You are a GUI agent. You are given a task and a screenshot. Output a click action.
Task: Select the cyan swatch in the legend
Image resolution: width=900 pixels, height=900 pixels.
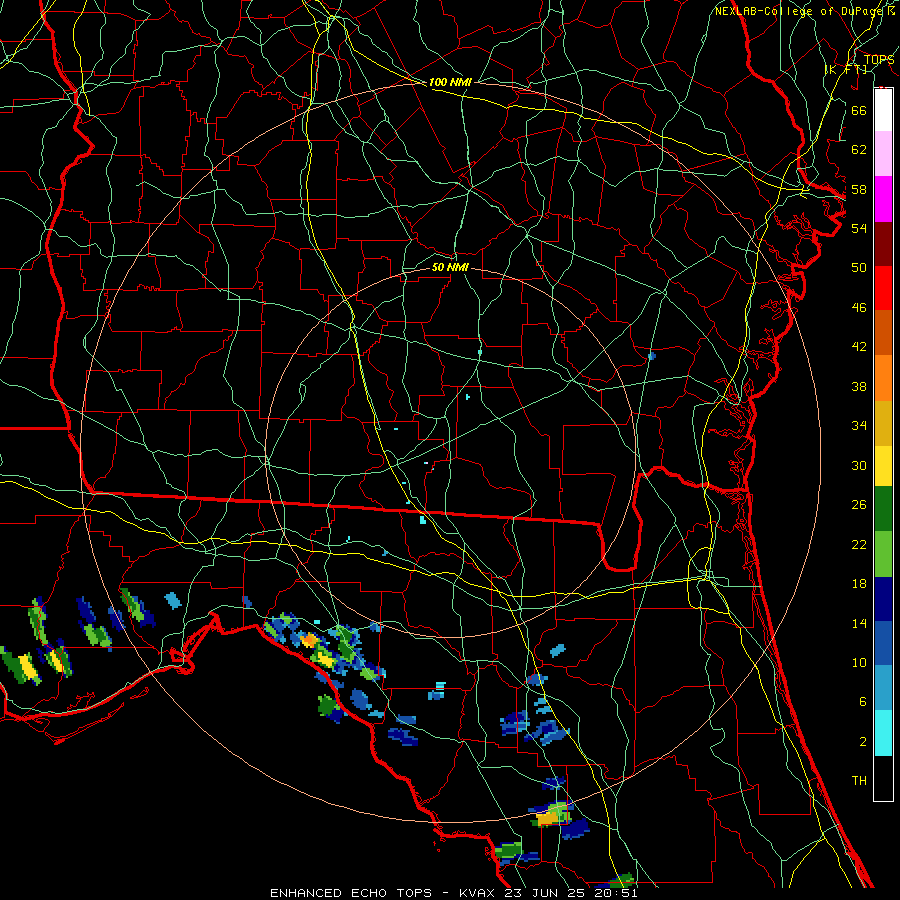883,732
